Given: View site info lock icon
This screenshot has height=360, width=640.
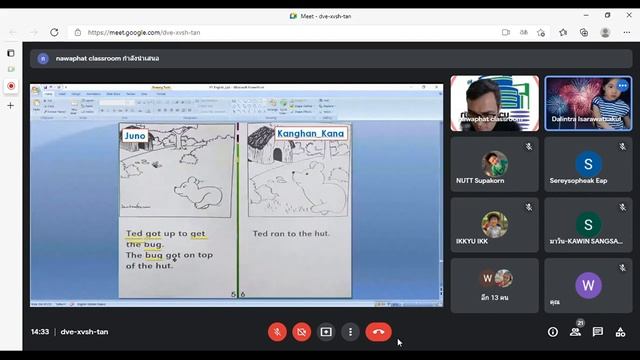Looking at the screenshot, I should point(78,32).
